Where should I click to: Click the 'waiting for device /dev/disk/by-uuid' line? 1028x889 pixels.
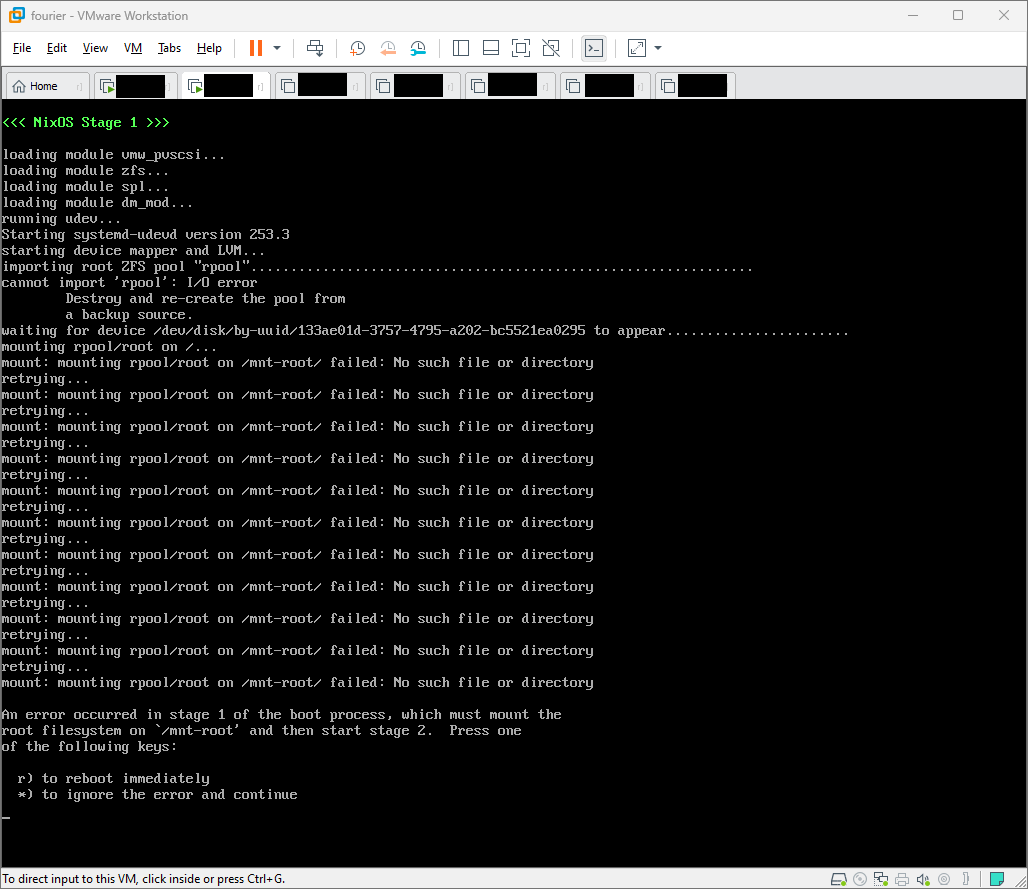pyautogui.click(x=425, y=331)
